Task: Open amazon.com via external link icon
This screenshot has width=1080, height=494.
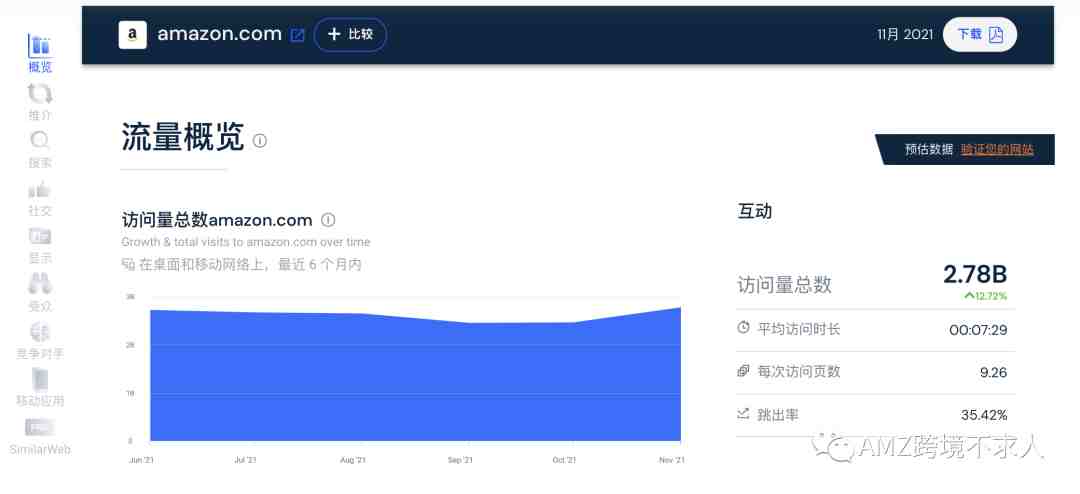Action: pyautogui.click(x=297, y=35)
